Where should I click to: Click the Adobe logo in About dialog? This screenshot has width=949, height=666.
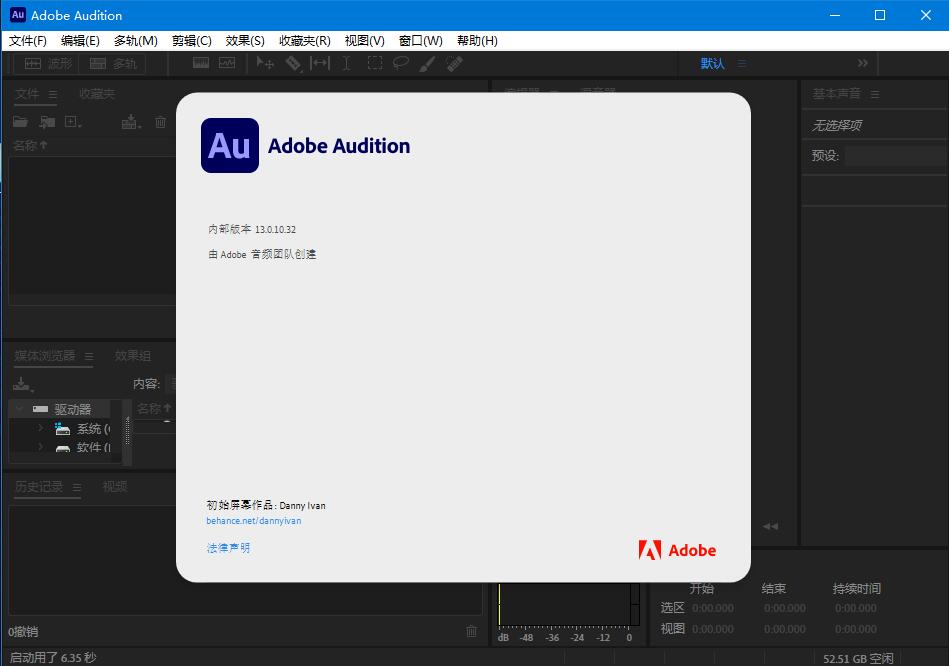[x=677, y=550]
